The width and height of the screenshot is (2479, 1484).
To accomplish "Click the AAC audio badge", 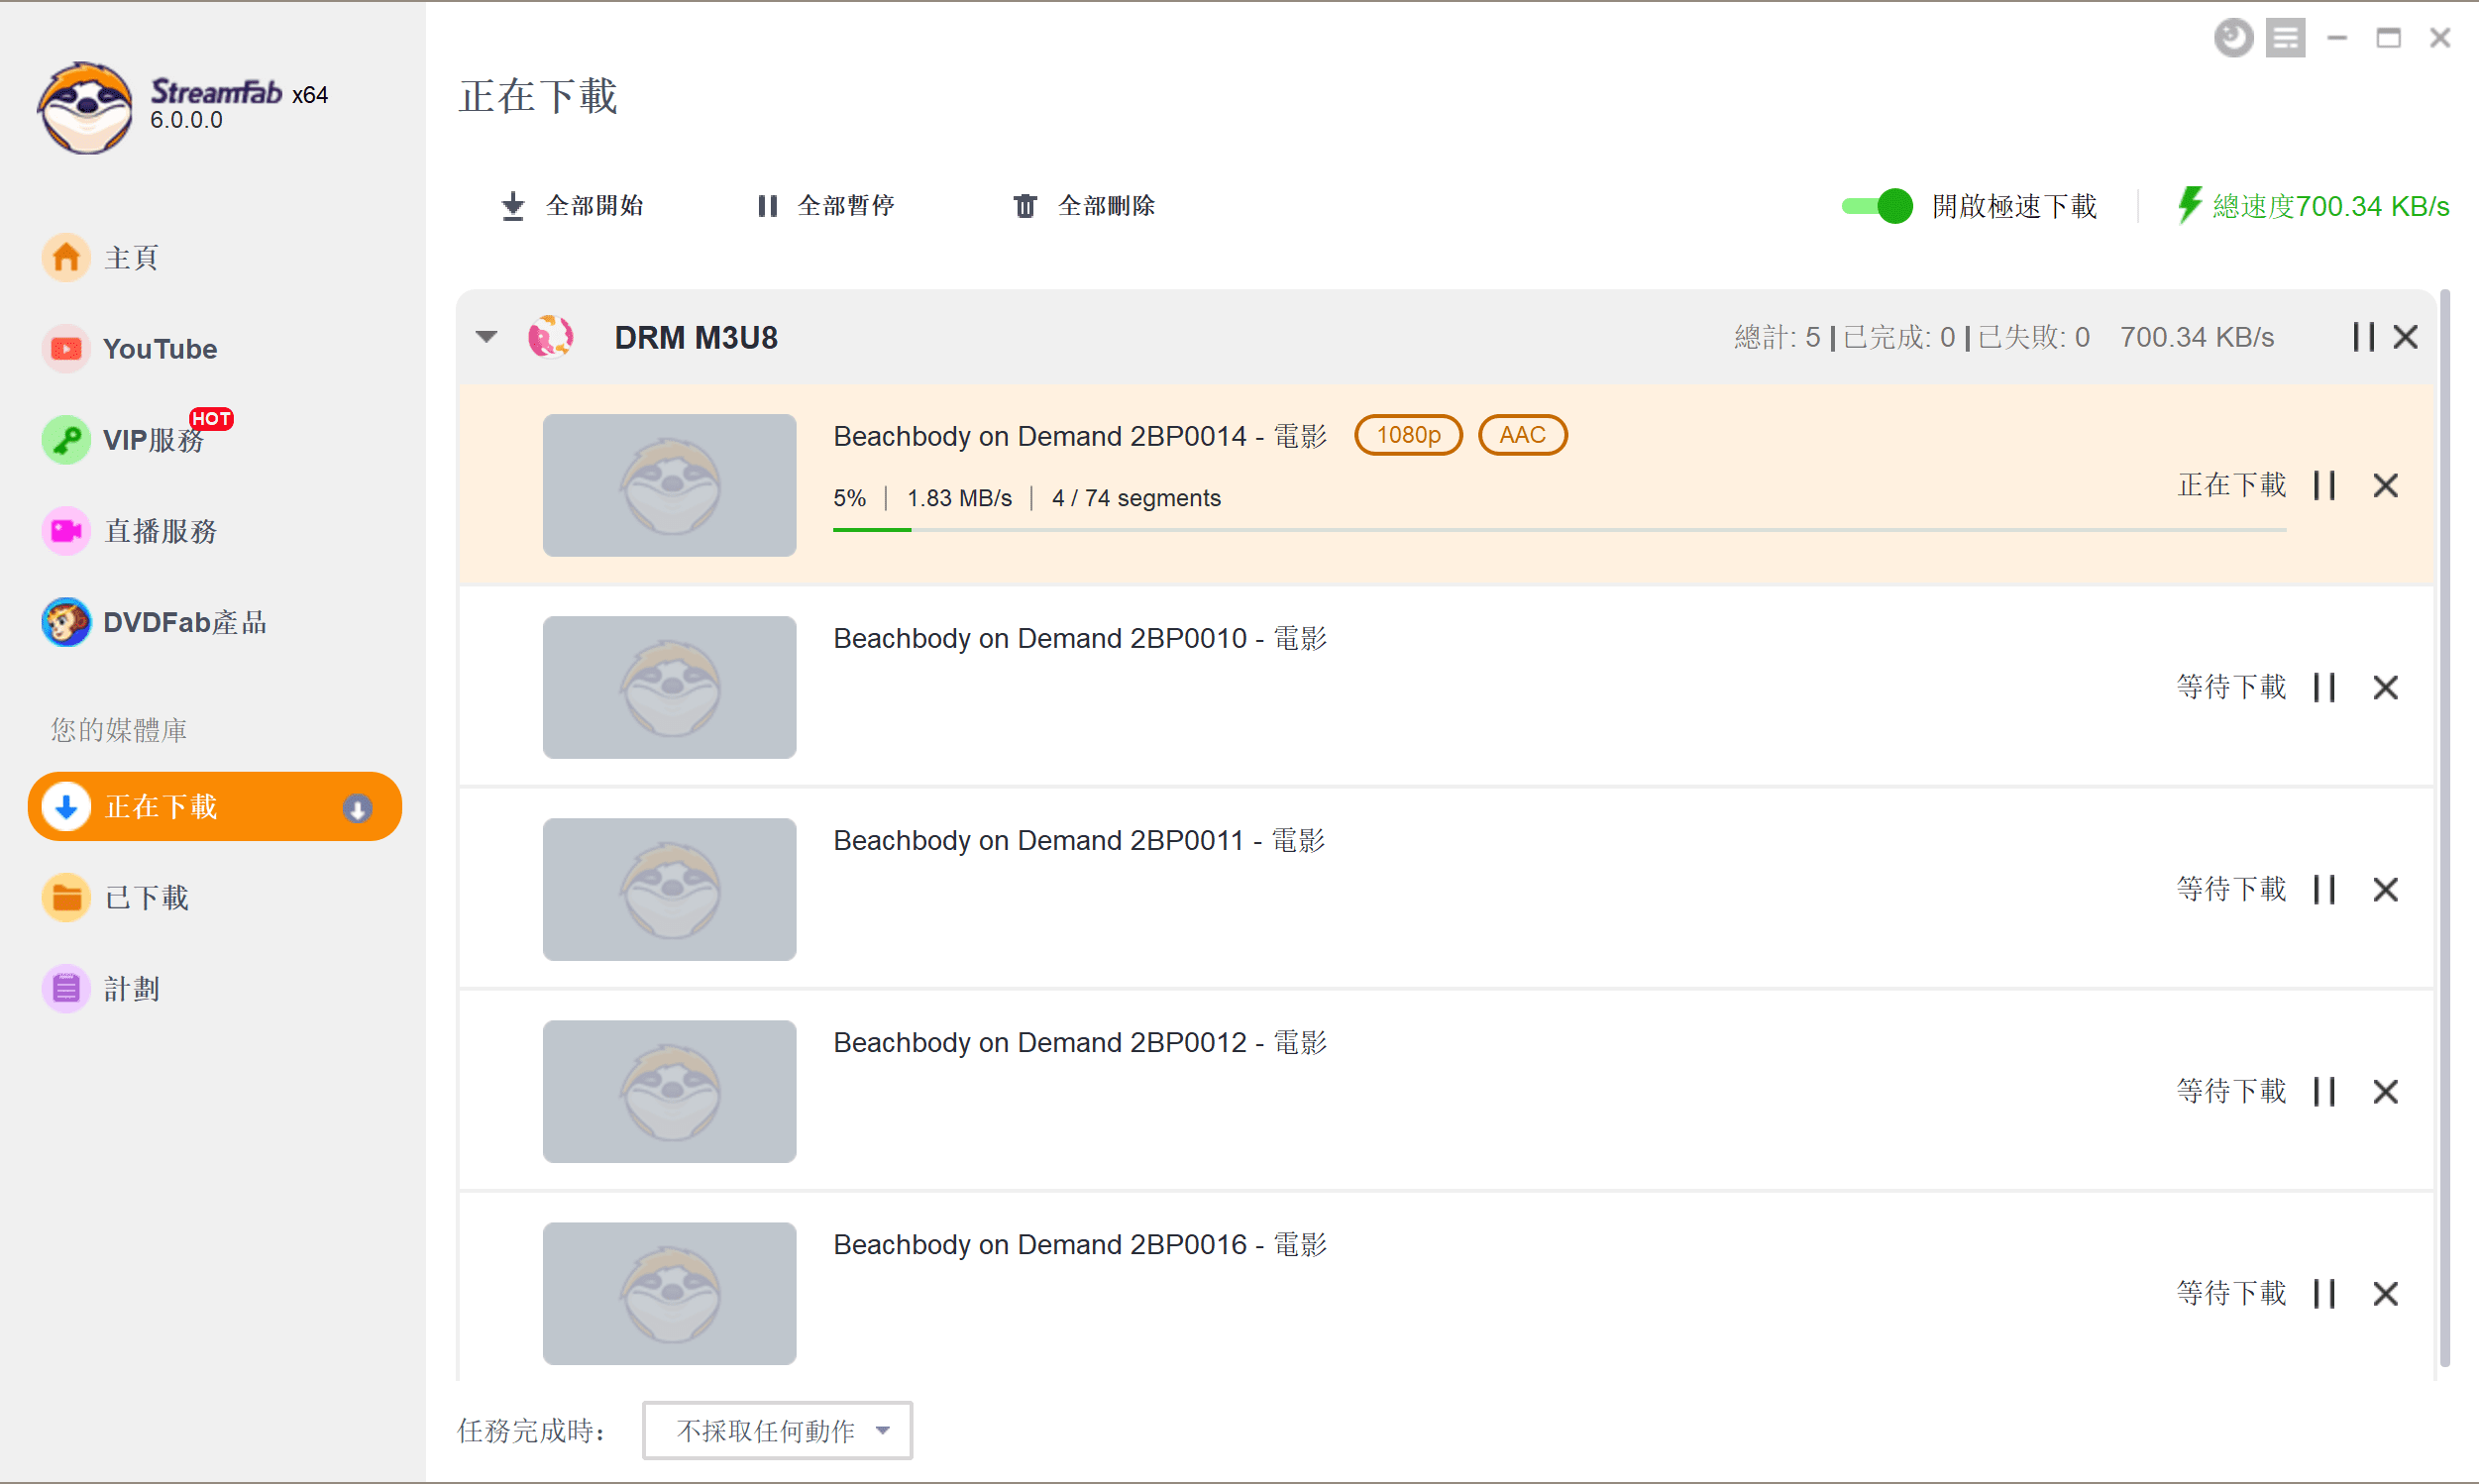I will pos(1522,435).
